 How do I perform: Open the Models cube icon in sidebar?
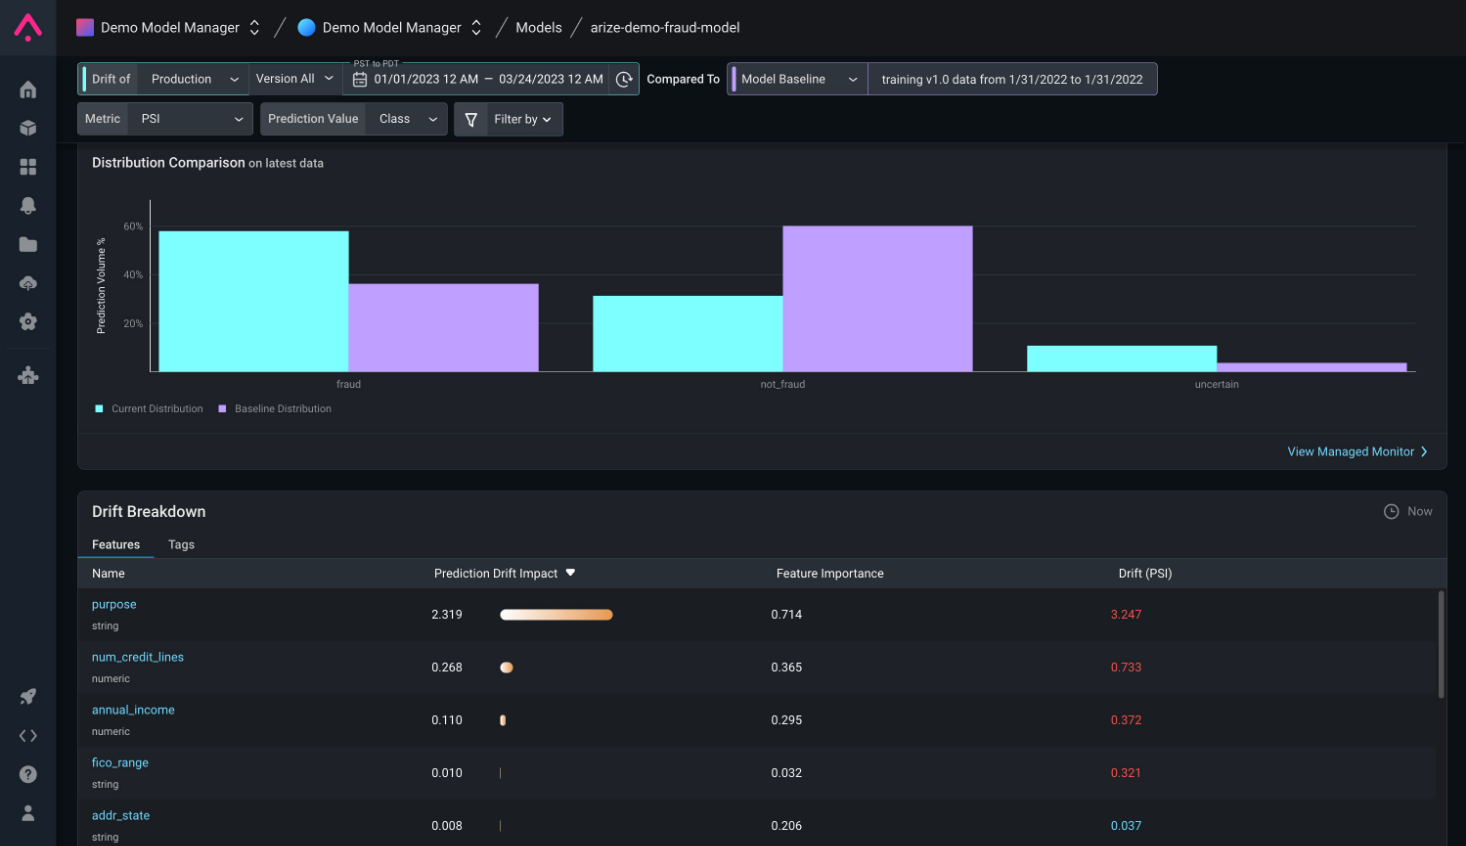click(28, 128)
